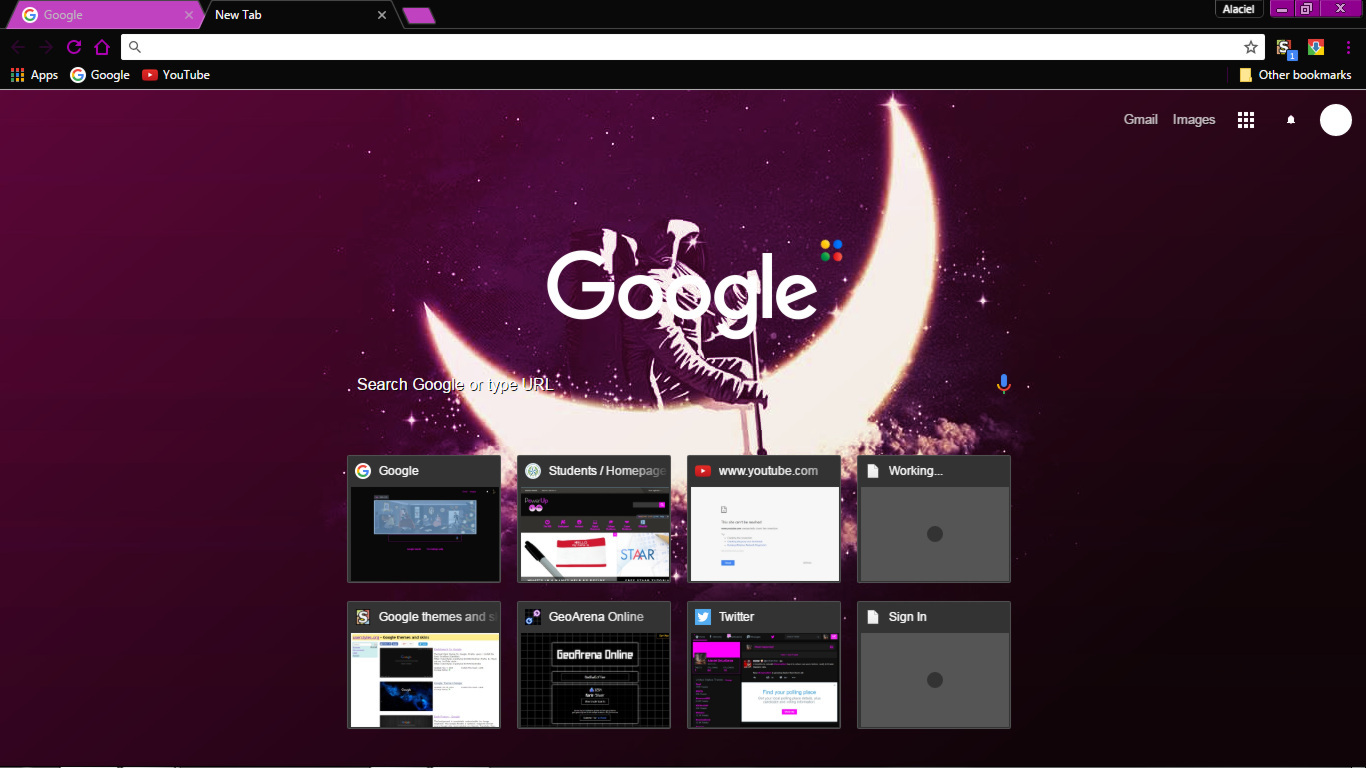Click the forward navigation arrow

(x=46, y=47)
